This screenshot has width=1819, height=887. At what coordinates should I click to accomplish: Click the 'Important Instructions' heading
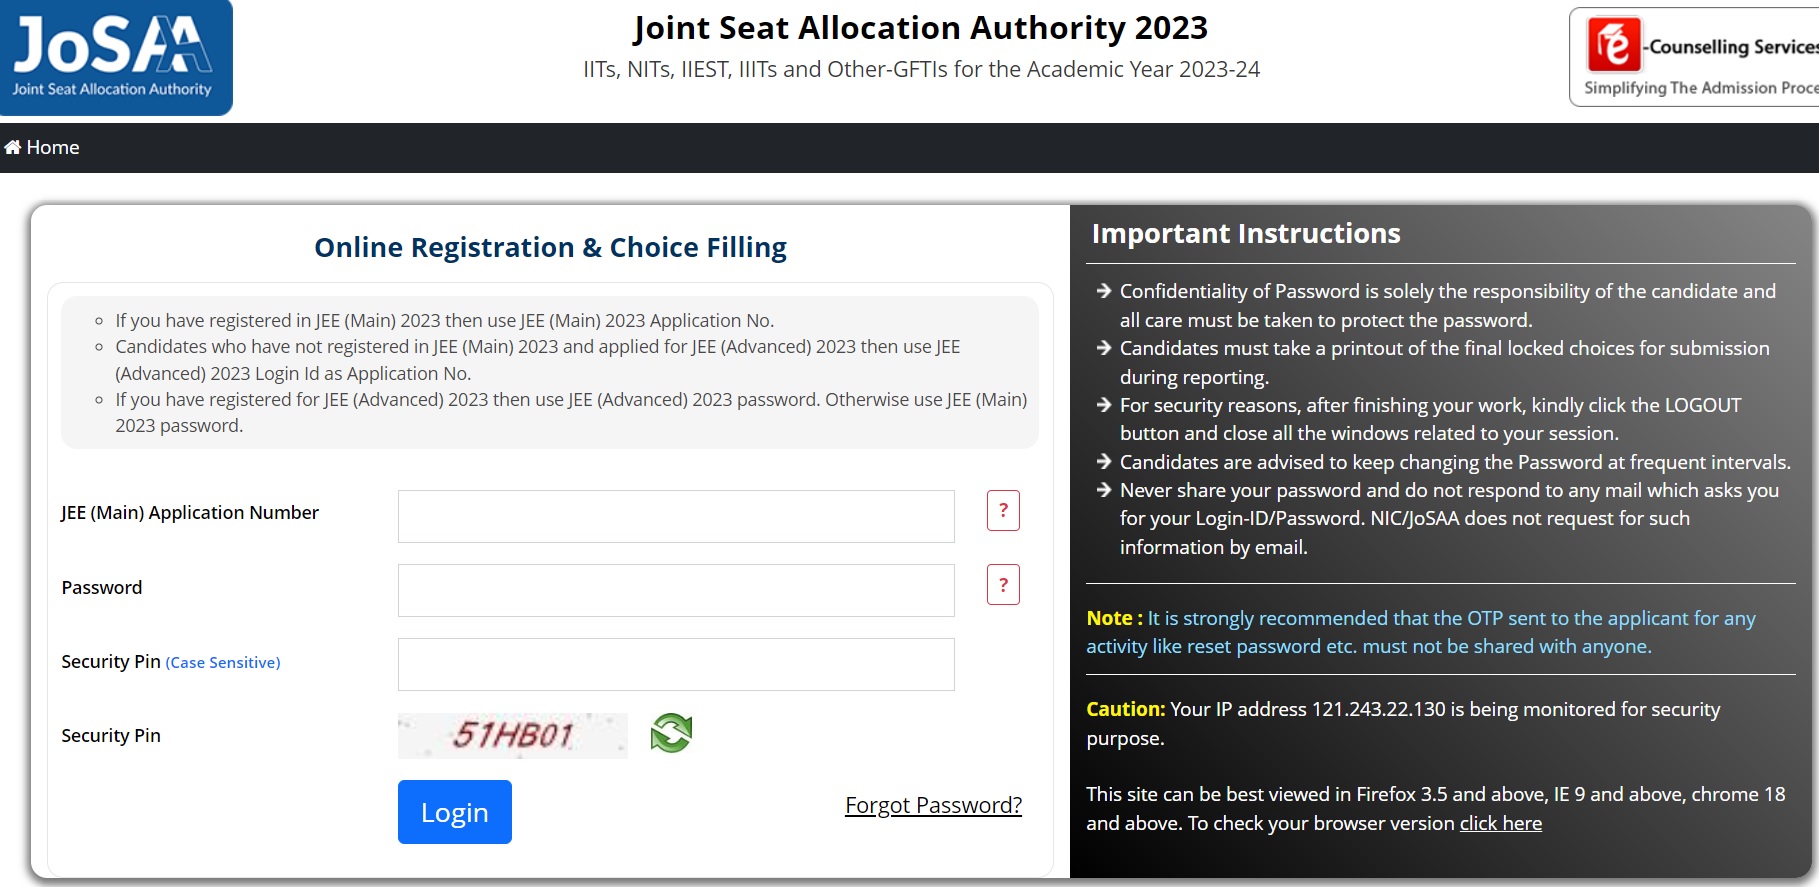point(1246,233)
